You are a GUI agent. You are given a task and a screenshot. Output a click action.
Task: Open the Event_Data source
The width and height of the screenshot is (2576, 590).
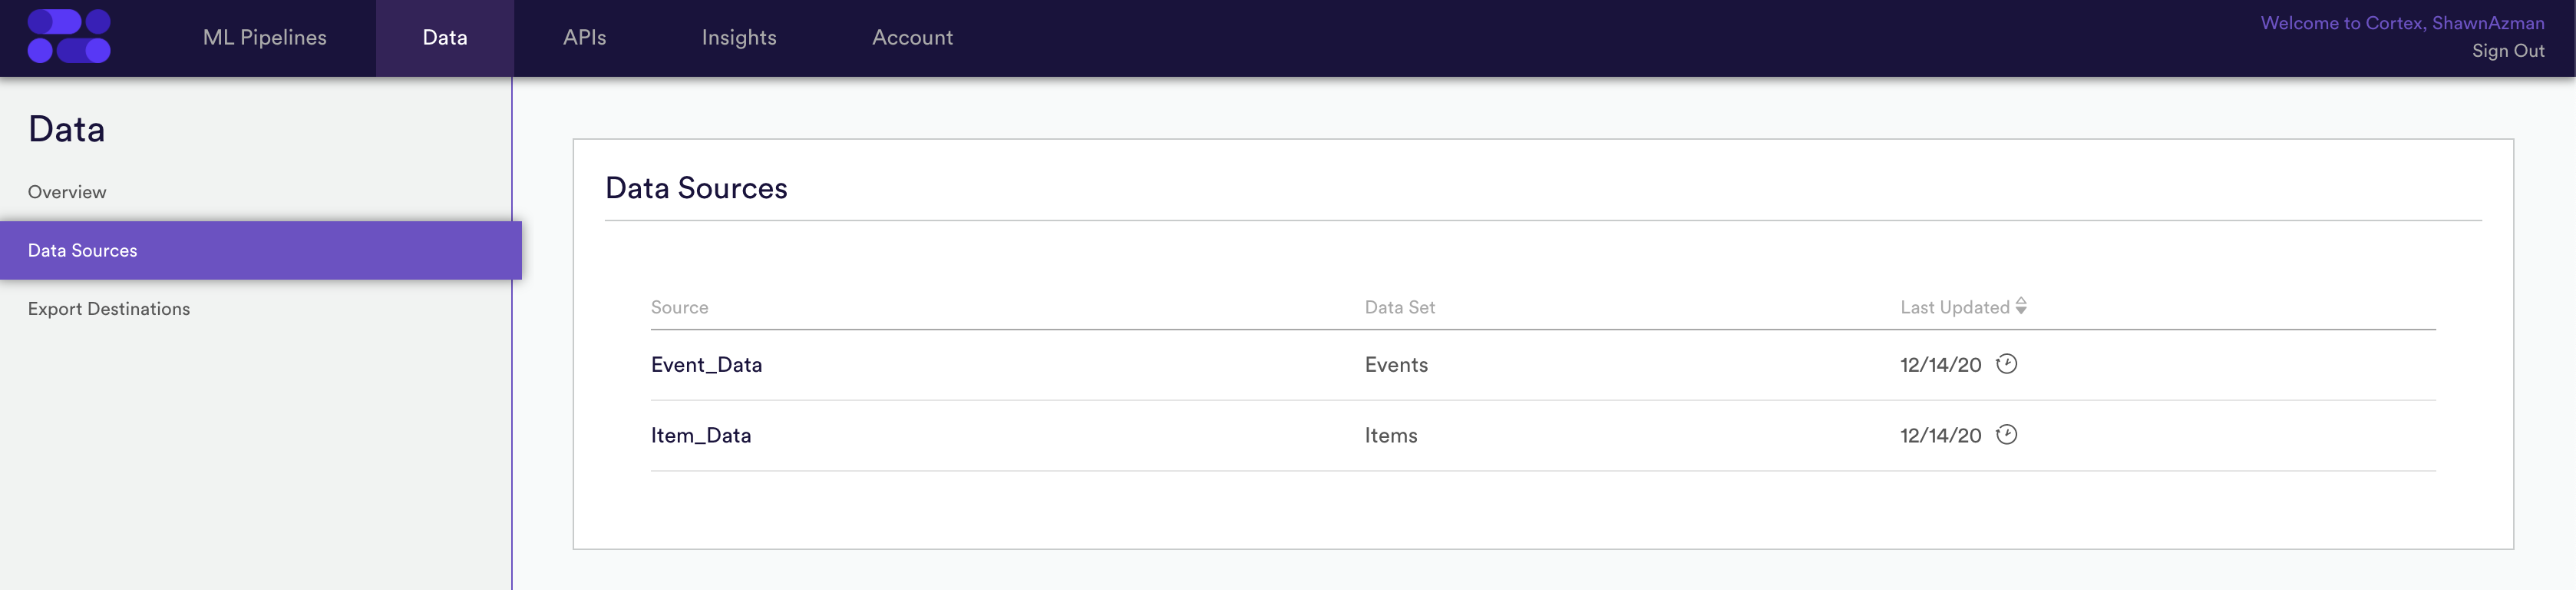[x=706, y=365]
